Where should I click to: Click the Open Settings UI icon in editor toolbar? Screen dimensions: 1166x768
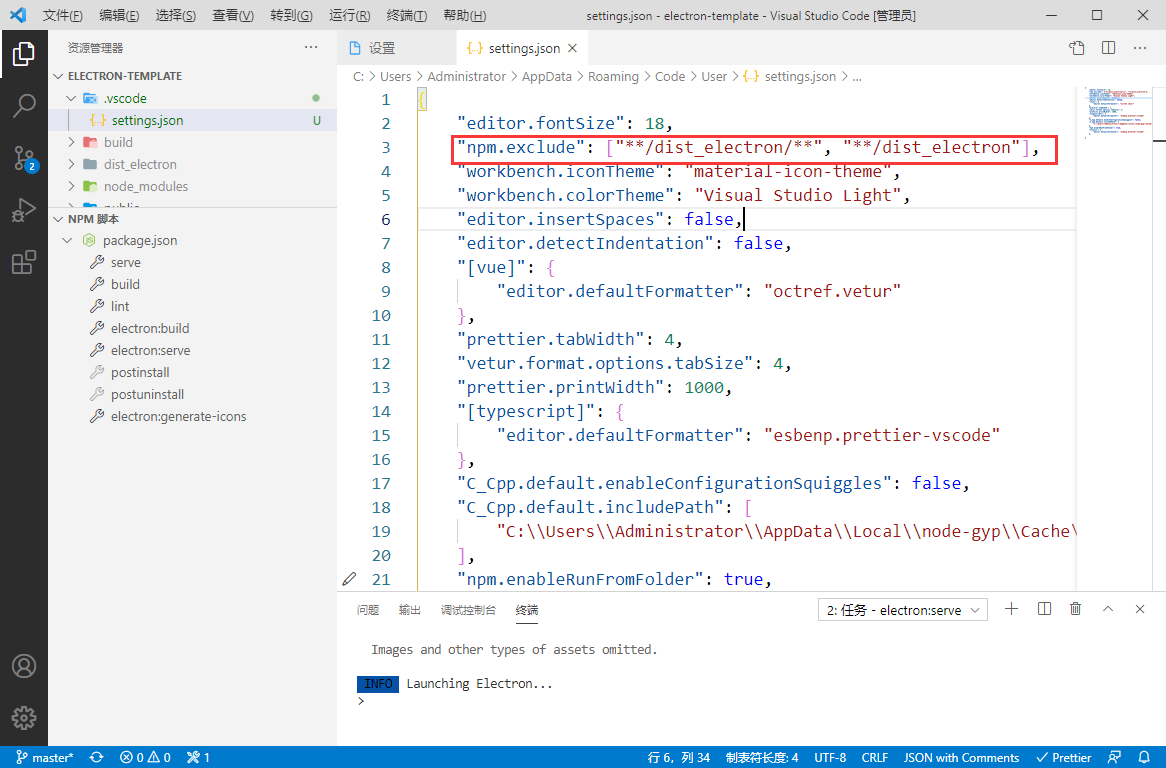(1077, 48)
